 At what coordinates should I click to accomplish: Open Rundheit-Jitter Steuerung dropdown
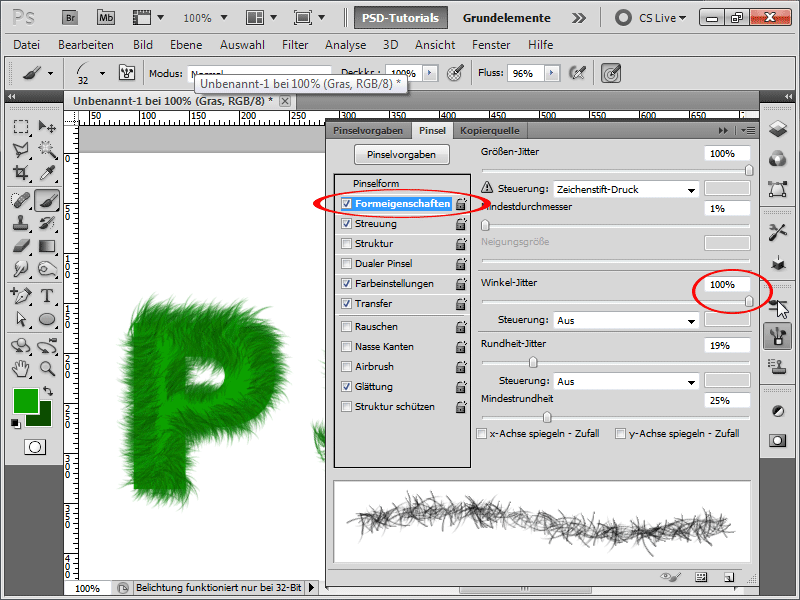tap(626, 381)
